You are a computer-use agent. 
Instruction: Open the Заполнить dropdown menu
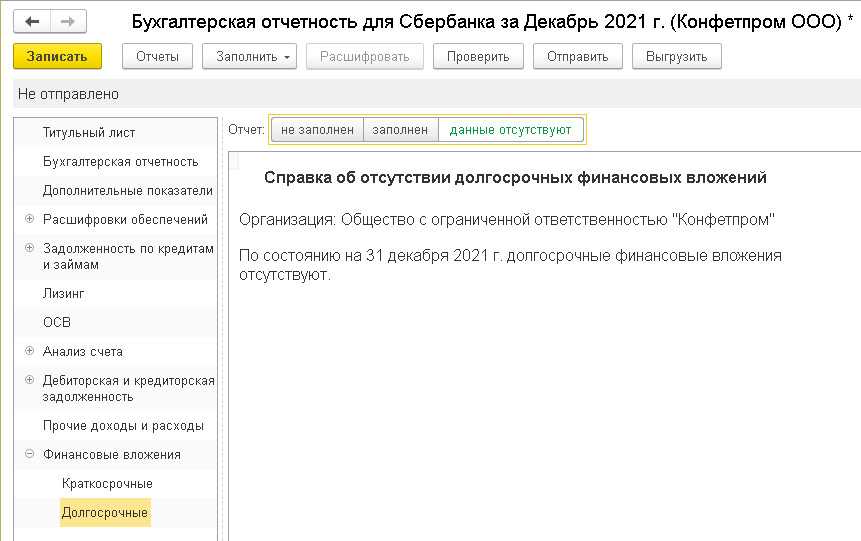(256, 57)
